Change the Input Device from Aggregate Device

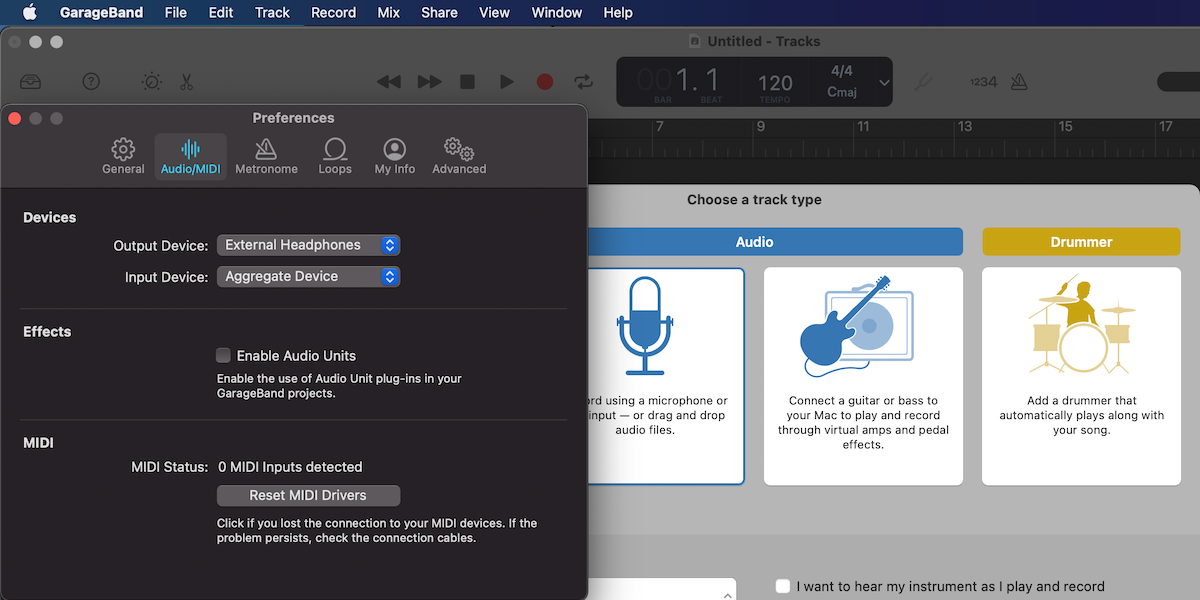click(308, 277)
